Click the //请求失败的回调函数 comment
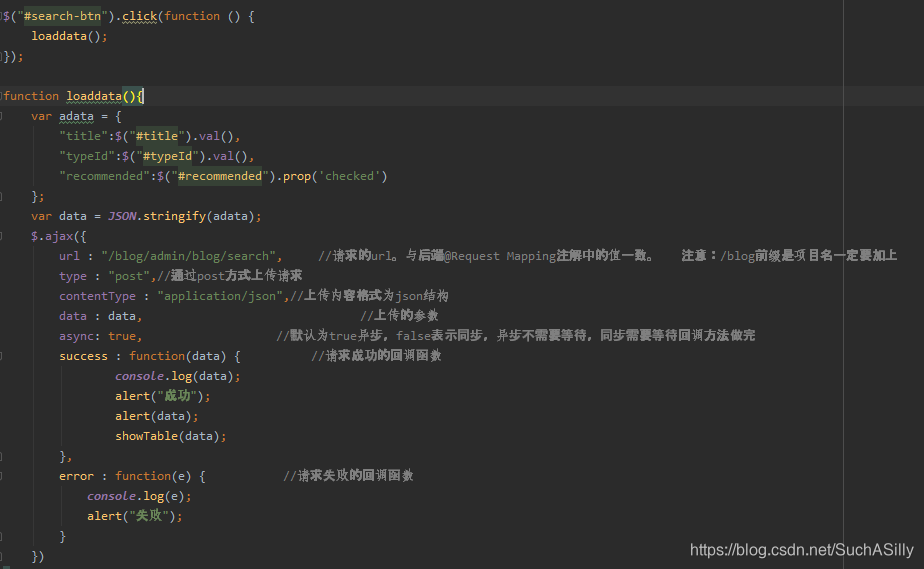 (348, 476)
